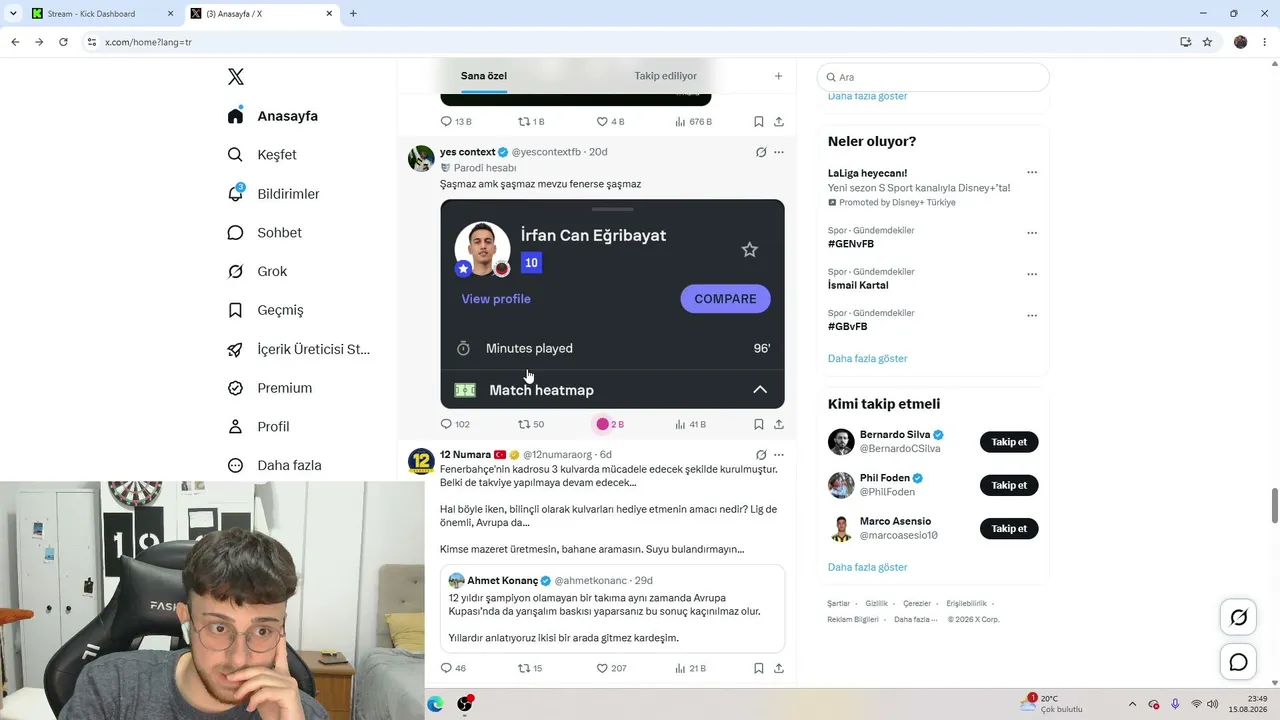Open more options on yes context post
This screenshot has width=1280, height=720.
pos(779,152)
